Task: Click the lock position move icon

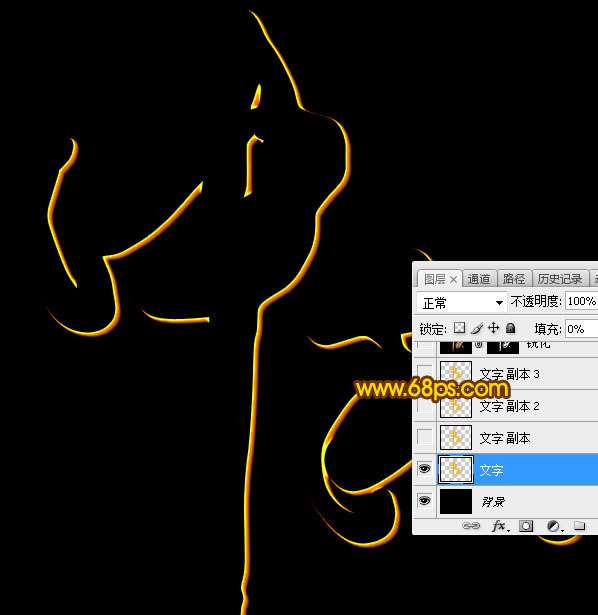Action: (493, 328)
